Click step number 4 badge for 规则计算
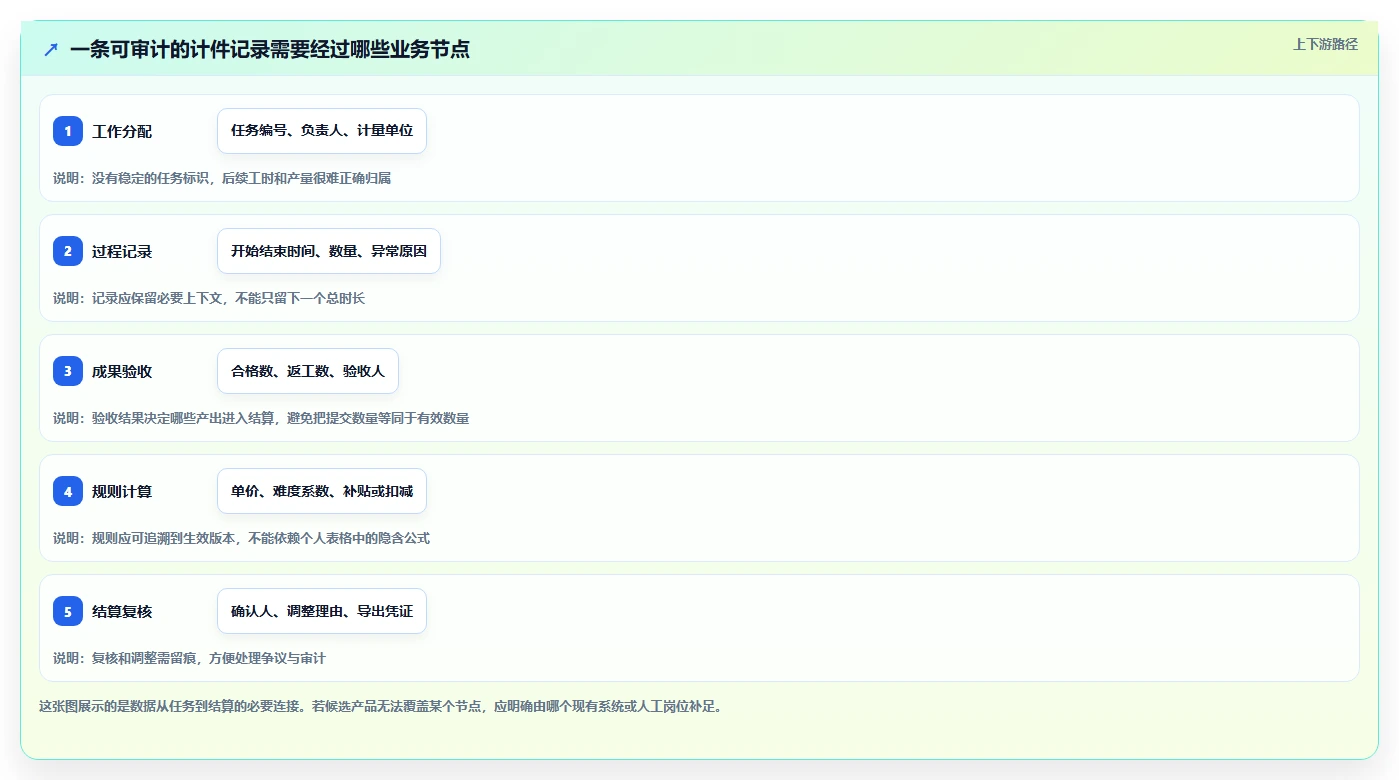This screenshot has width=1399, height=780. point(68,491)
